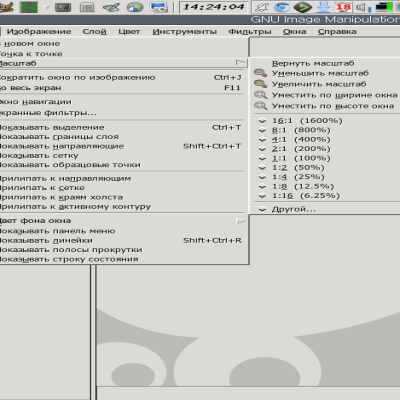Click the panel clock showing 14:24:04
The height and width of the screenshot is (400, 400).
[213, 7]
